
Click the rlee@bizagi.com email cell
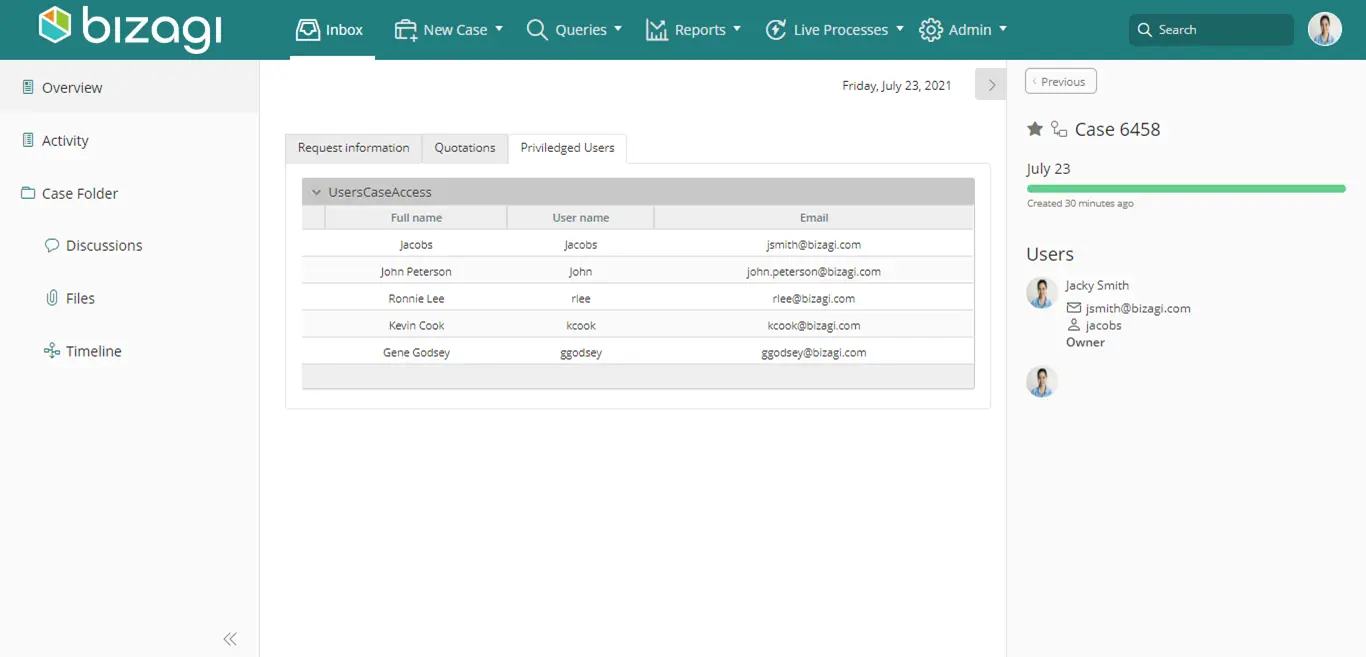814,298
